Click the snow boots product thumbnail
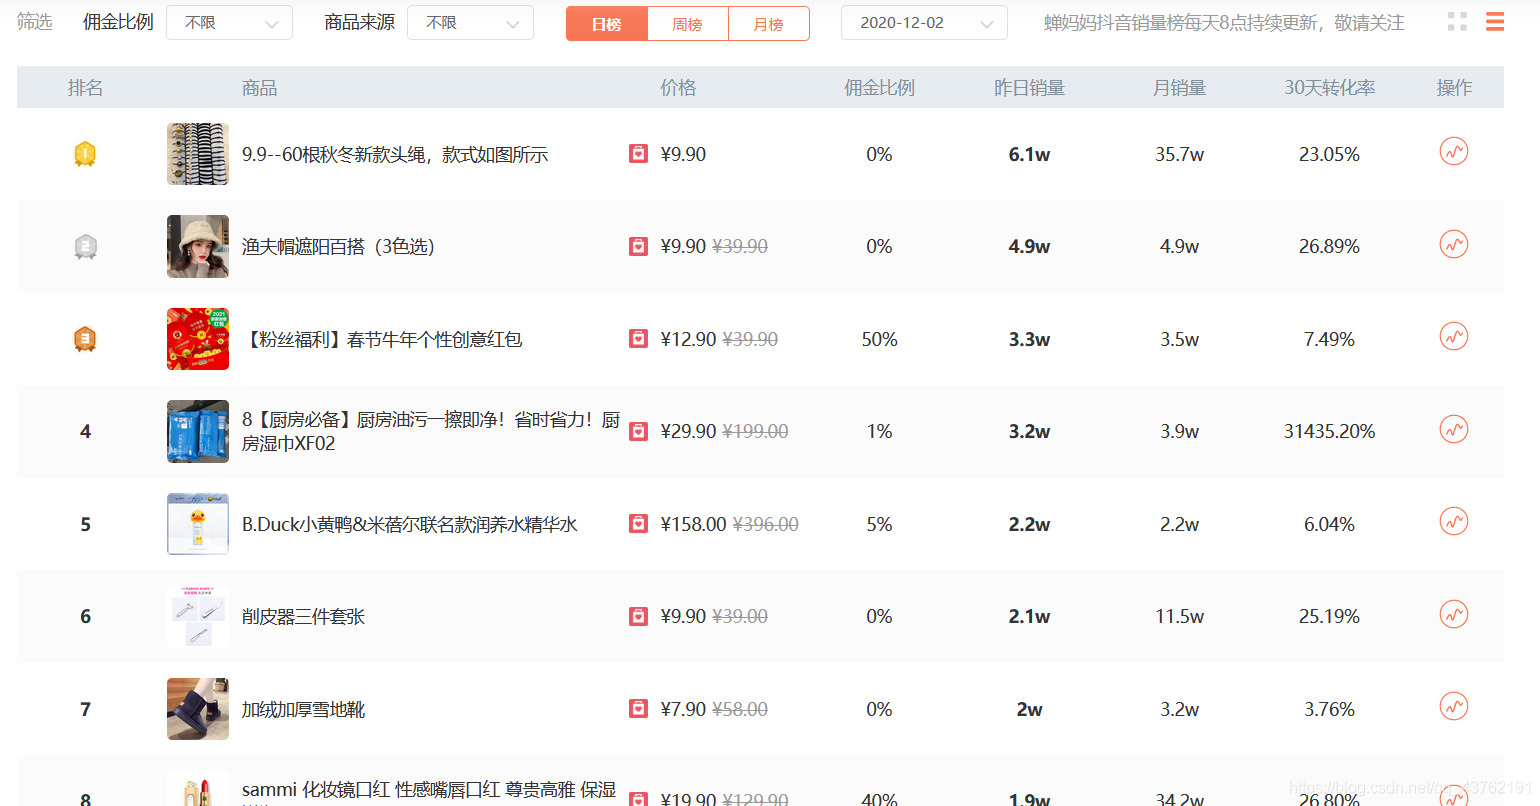The height and width of the screenshot is (806, 1540). pos(198,709)
